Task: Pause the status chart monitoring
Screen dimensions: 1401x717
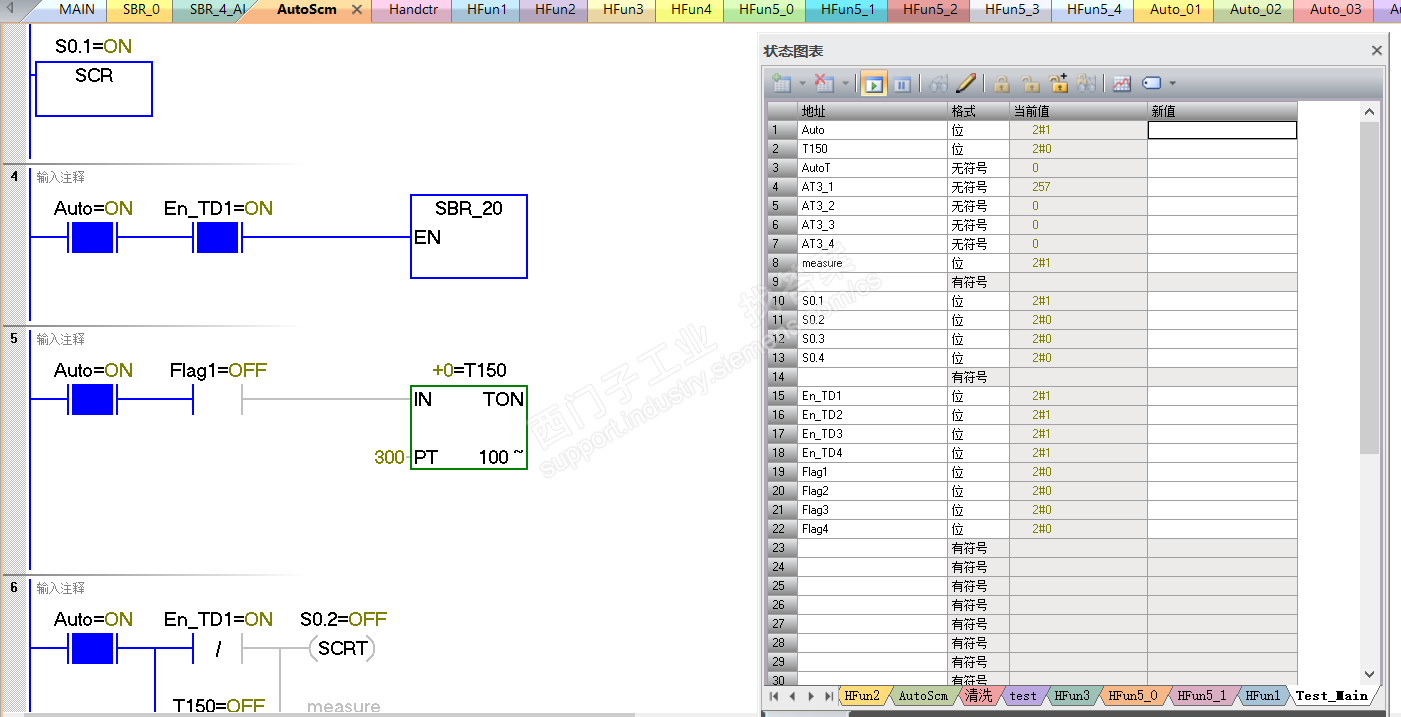Action: point(902,84)
